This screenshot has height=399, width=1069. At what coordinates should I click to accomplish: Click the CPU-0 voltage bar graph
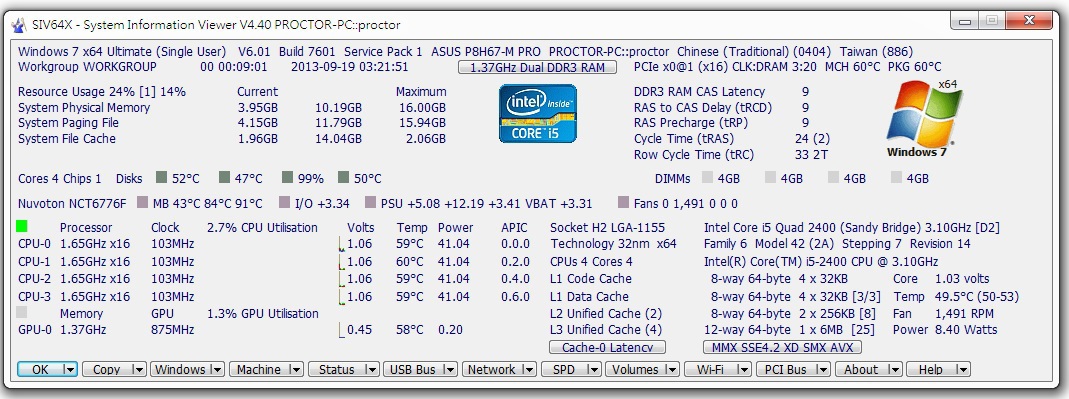coord(342,244)
